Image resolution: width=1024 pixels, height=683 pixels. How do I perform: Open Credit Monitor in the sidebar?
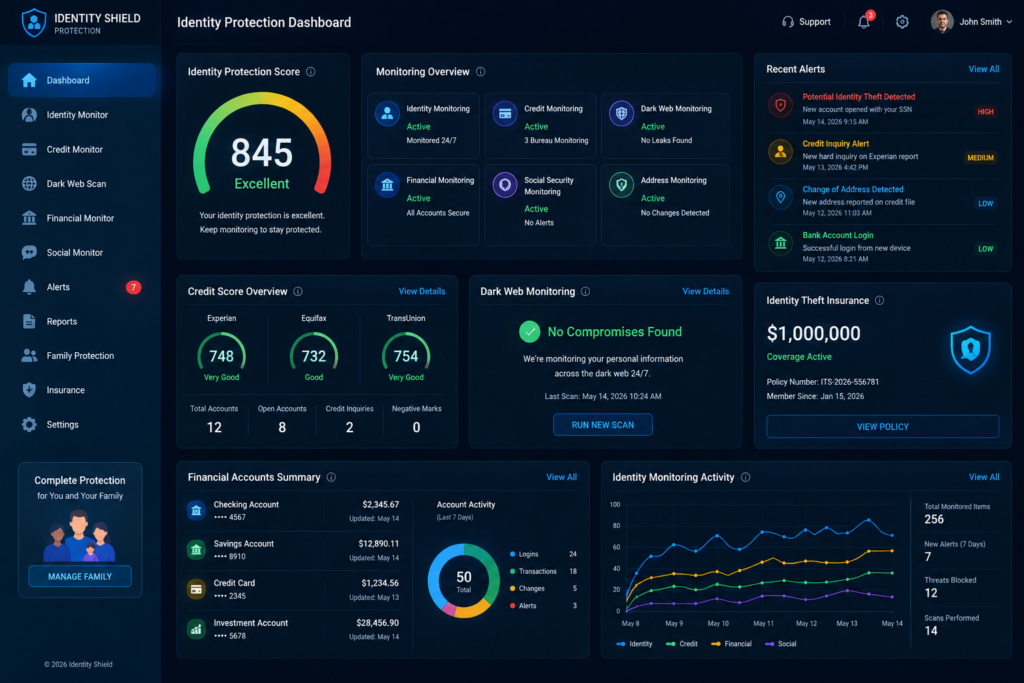(82, 150)
